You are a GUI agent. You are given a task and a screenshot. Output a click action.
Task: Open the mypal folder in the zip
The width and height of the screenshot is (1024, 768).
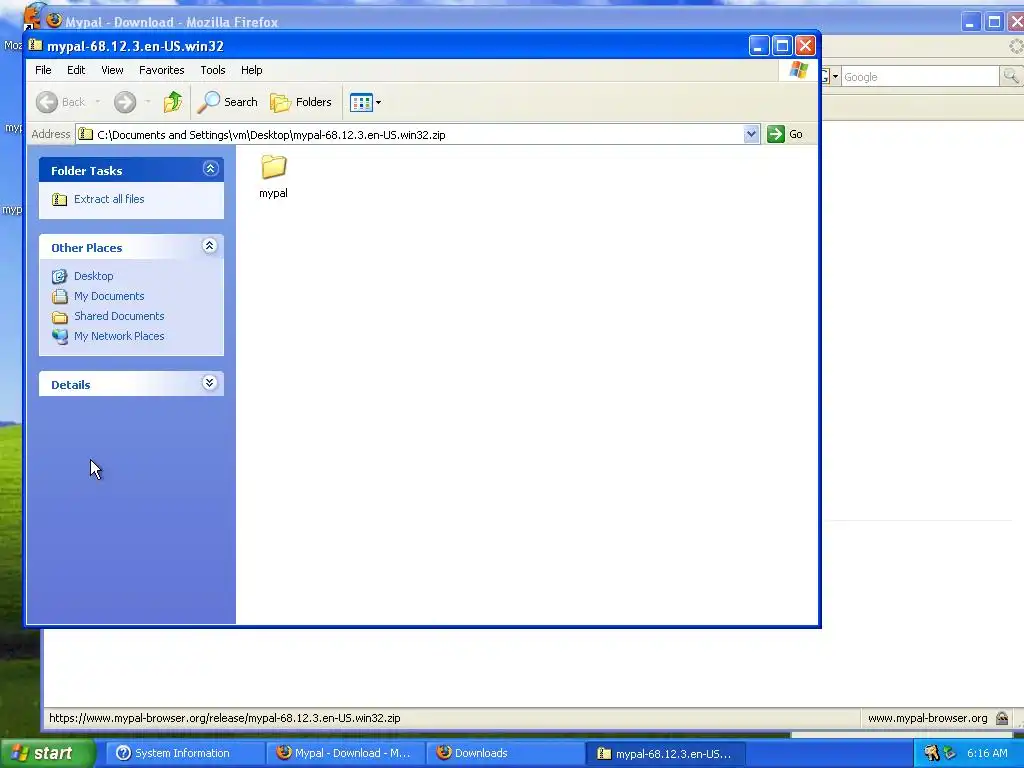coord(274,175)
